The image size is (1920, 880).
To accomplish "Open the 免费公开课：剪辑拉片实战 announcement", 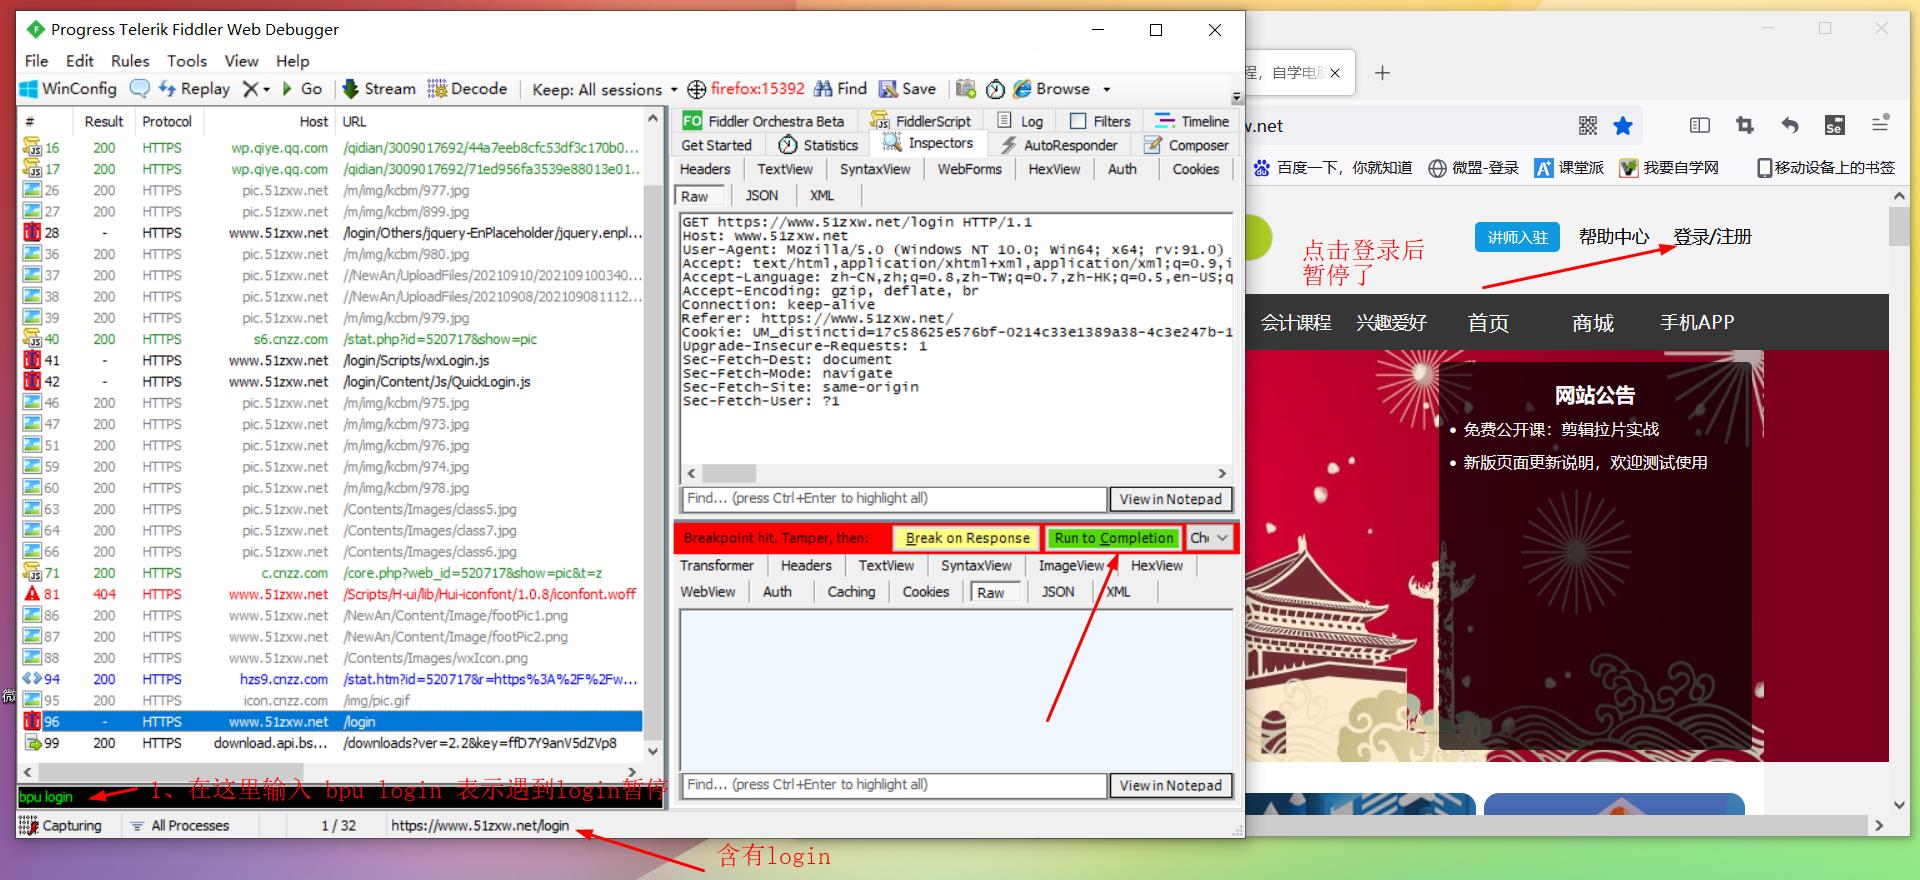I will click(1561, 430).
